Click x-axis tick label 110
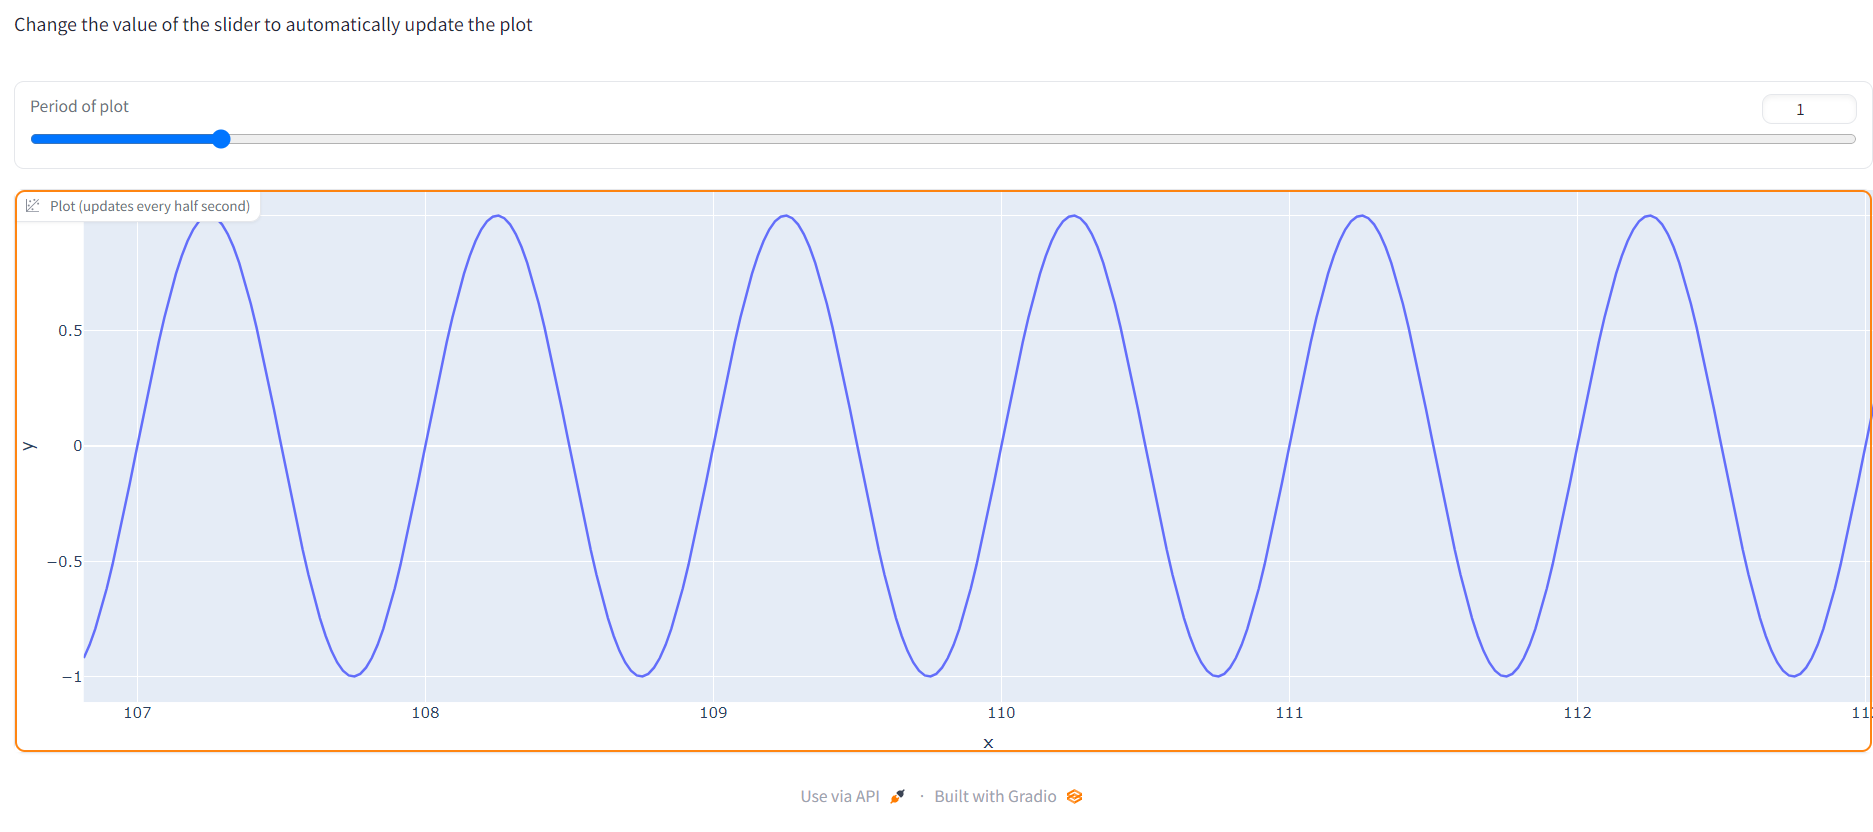The height and width of the screenshot is (832, 1873). 1001,712
